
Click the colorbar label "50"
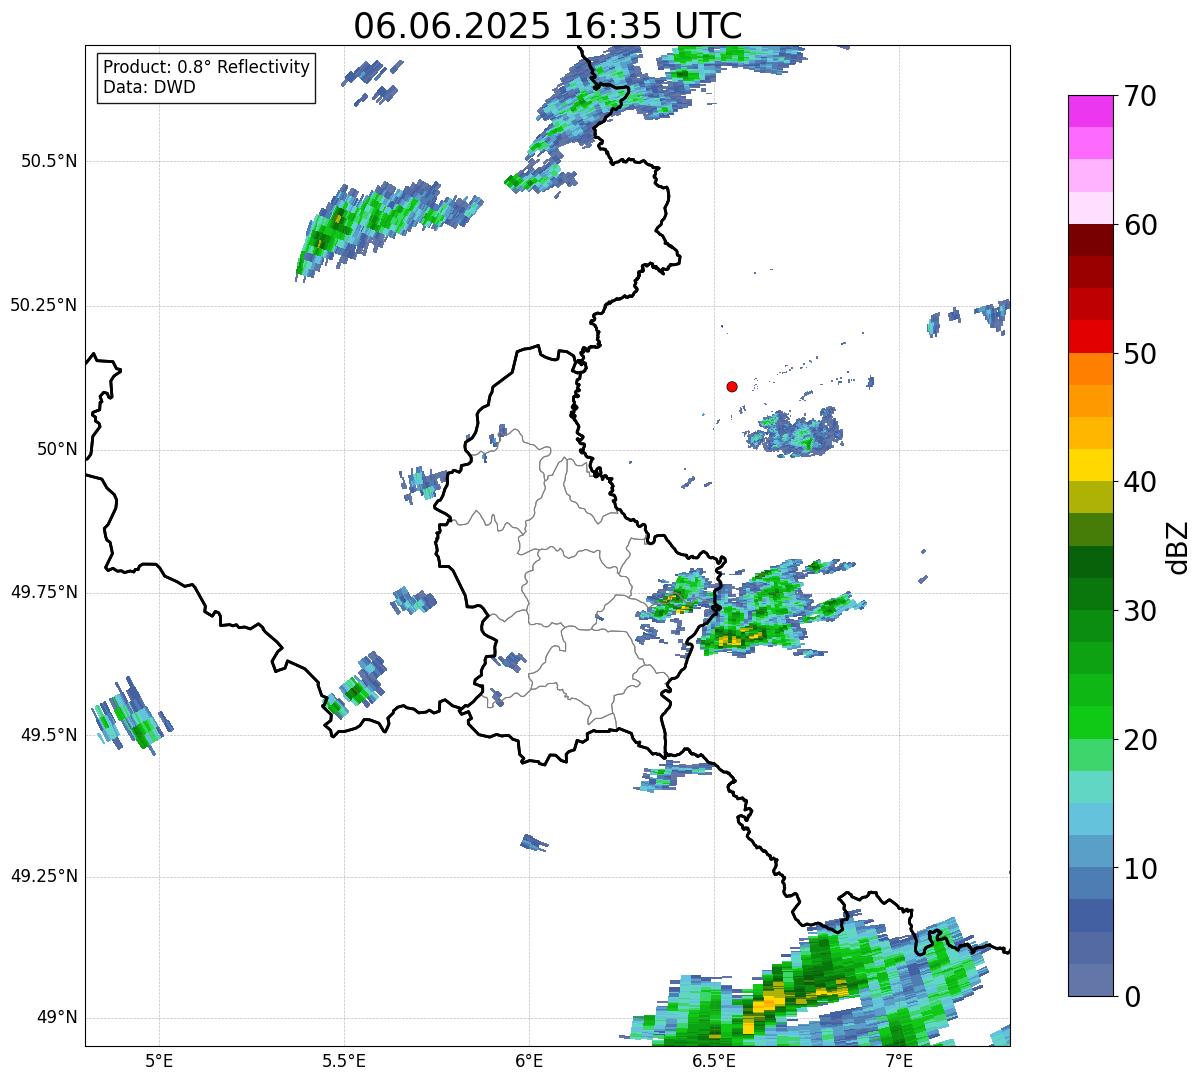coord(1140,354)
